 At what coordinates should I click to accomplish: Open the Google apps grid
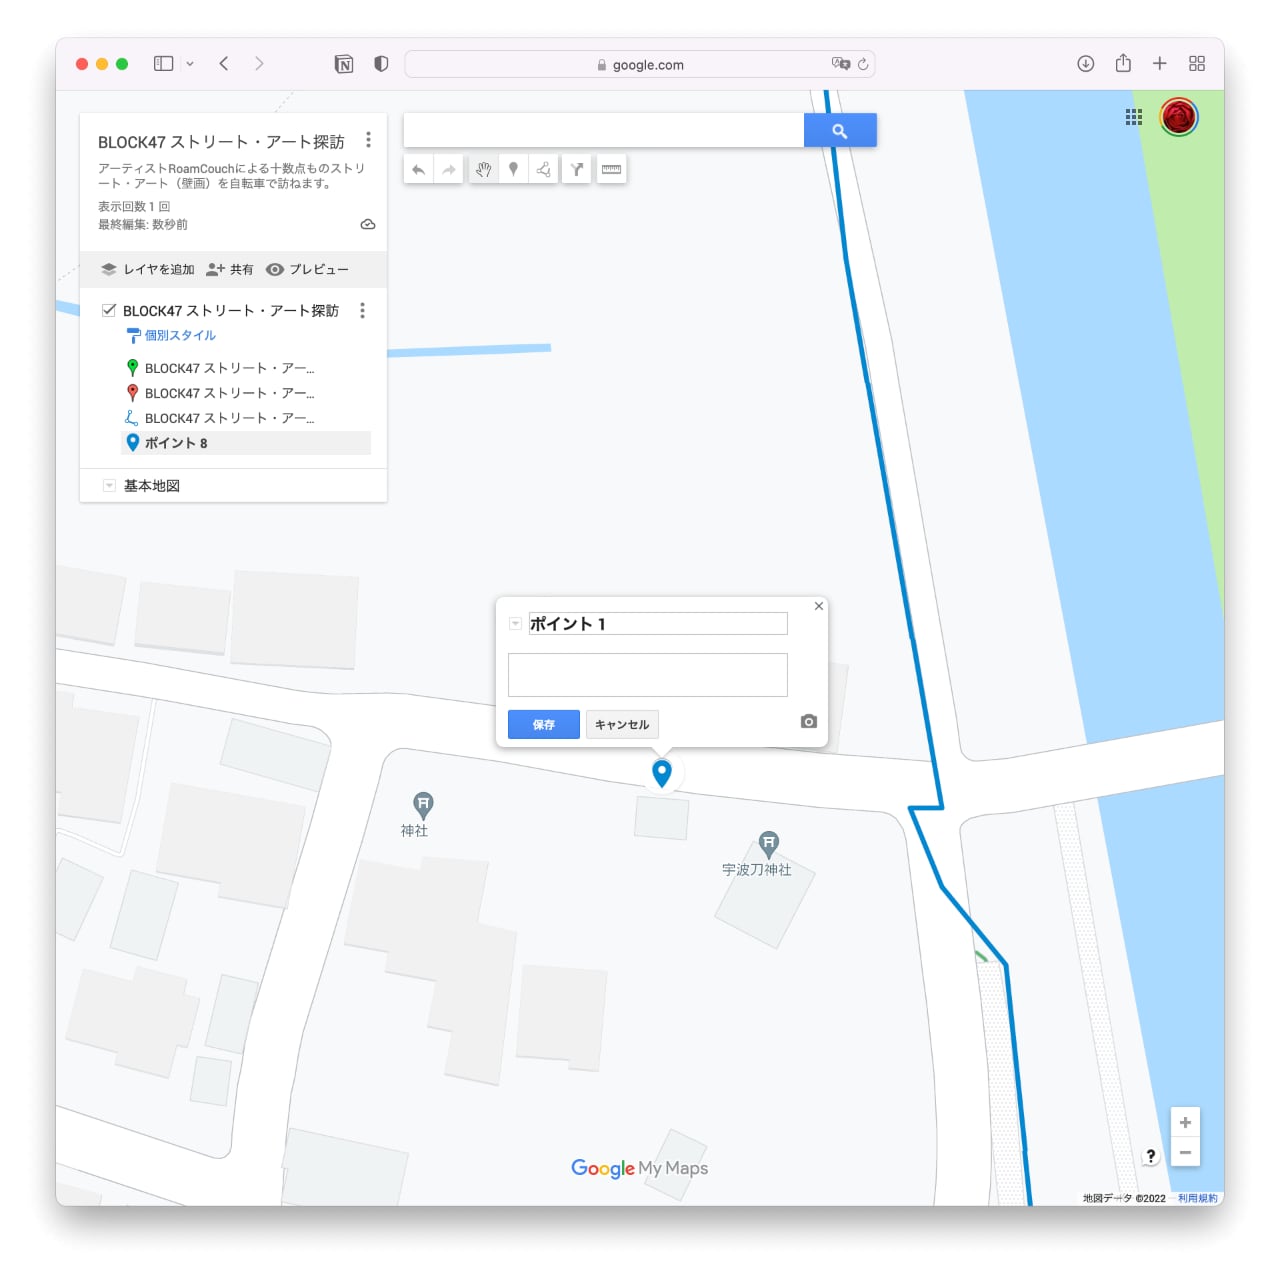coord(1133,117)
